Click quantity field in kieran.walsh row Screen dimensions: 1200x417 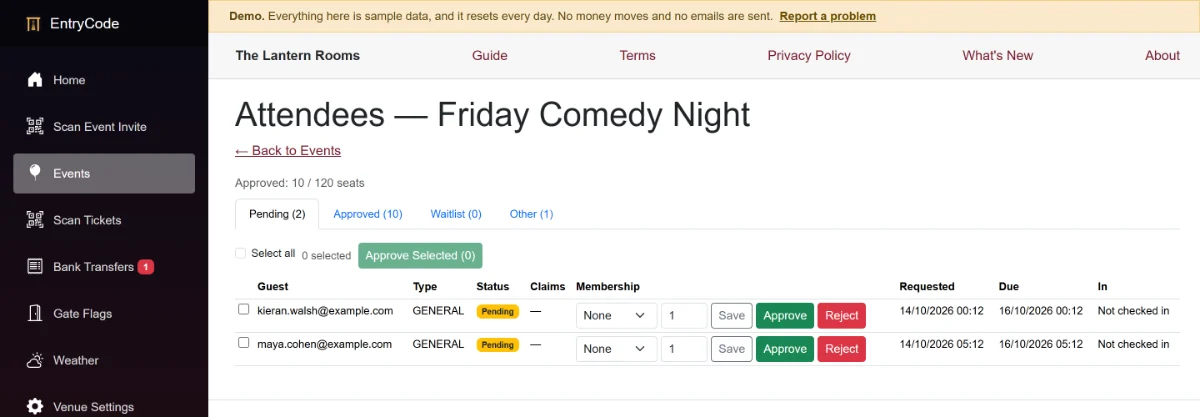pyautogui.click(x=684, y=316)
